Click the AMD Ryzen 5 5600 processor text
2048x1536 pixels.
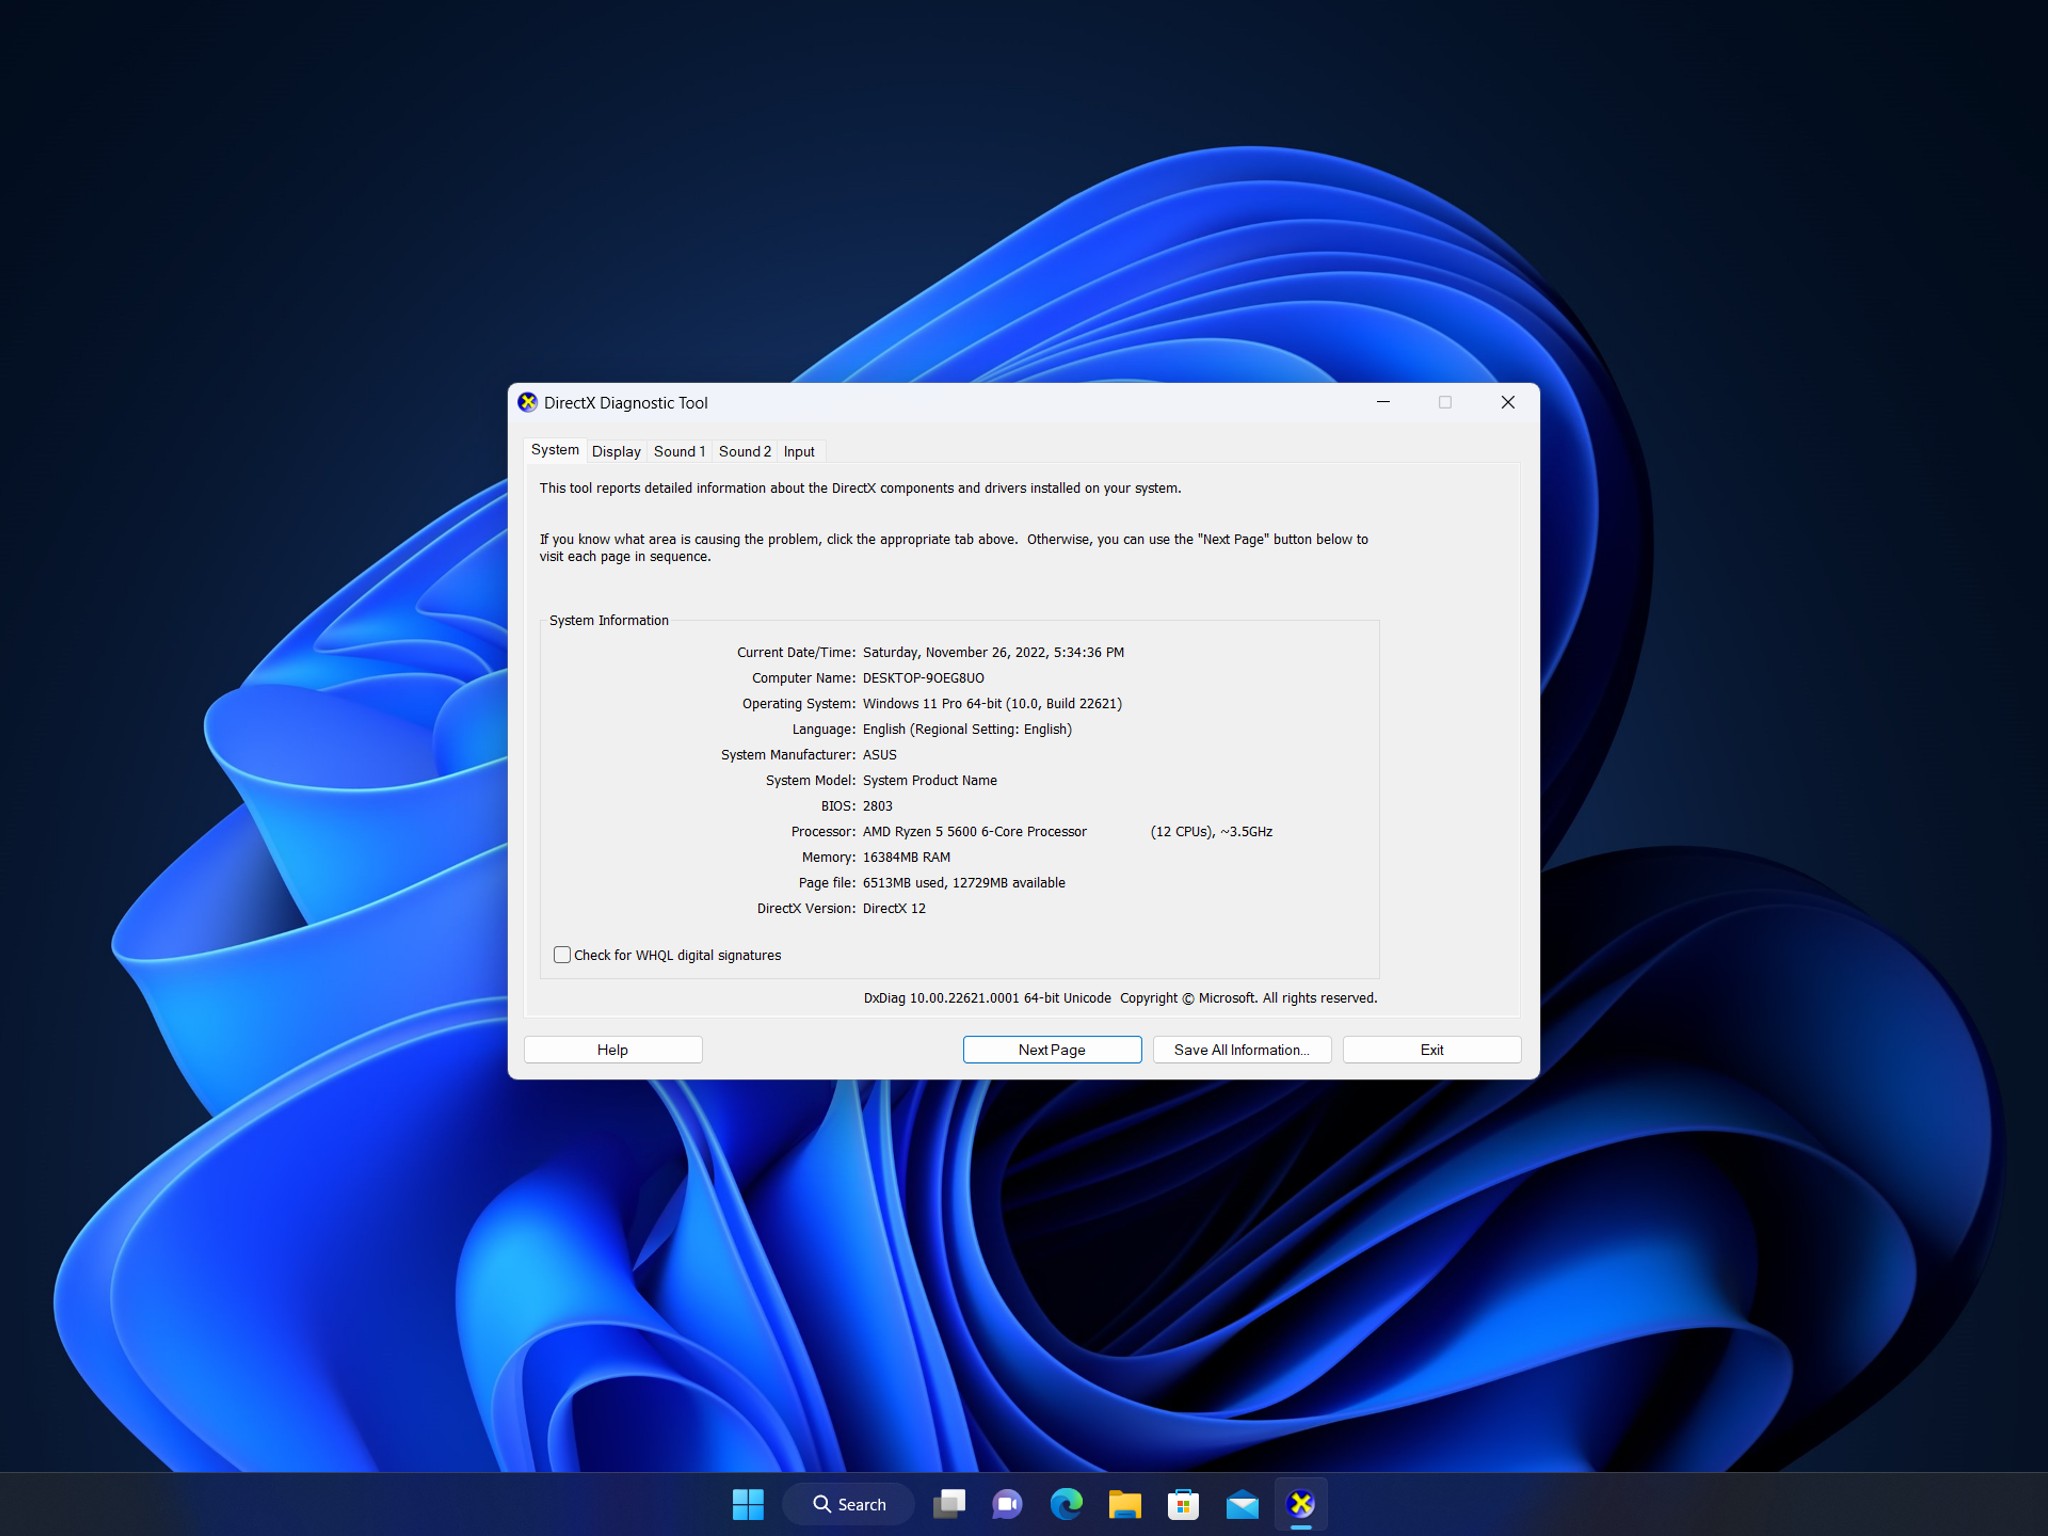[x=975, y=832]
